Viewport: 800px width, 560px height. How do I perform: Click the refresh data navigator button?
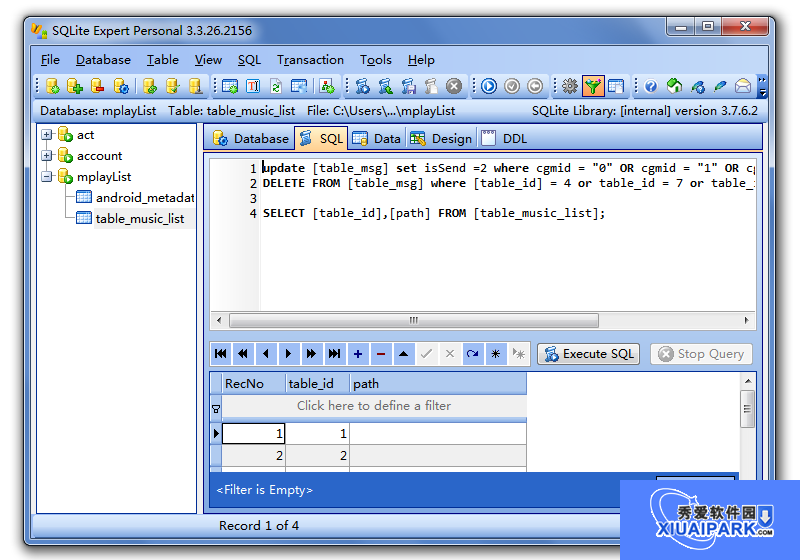click(472, 354)
